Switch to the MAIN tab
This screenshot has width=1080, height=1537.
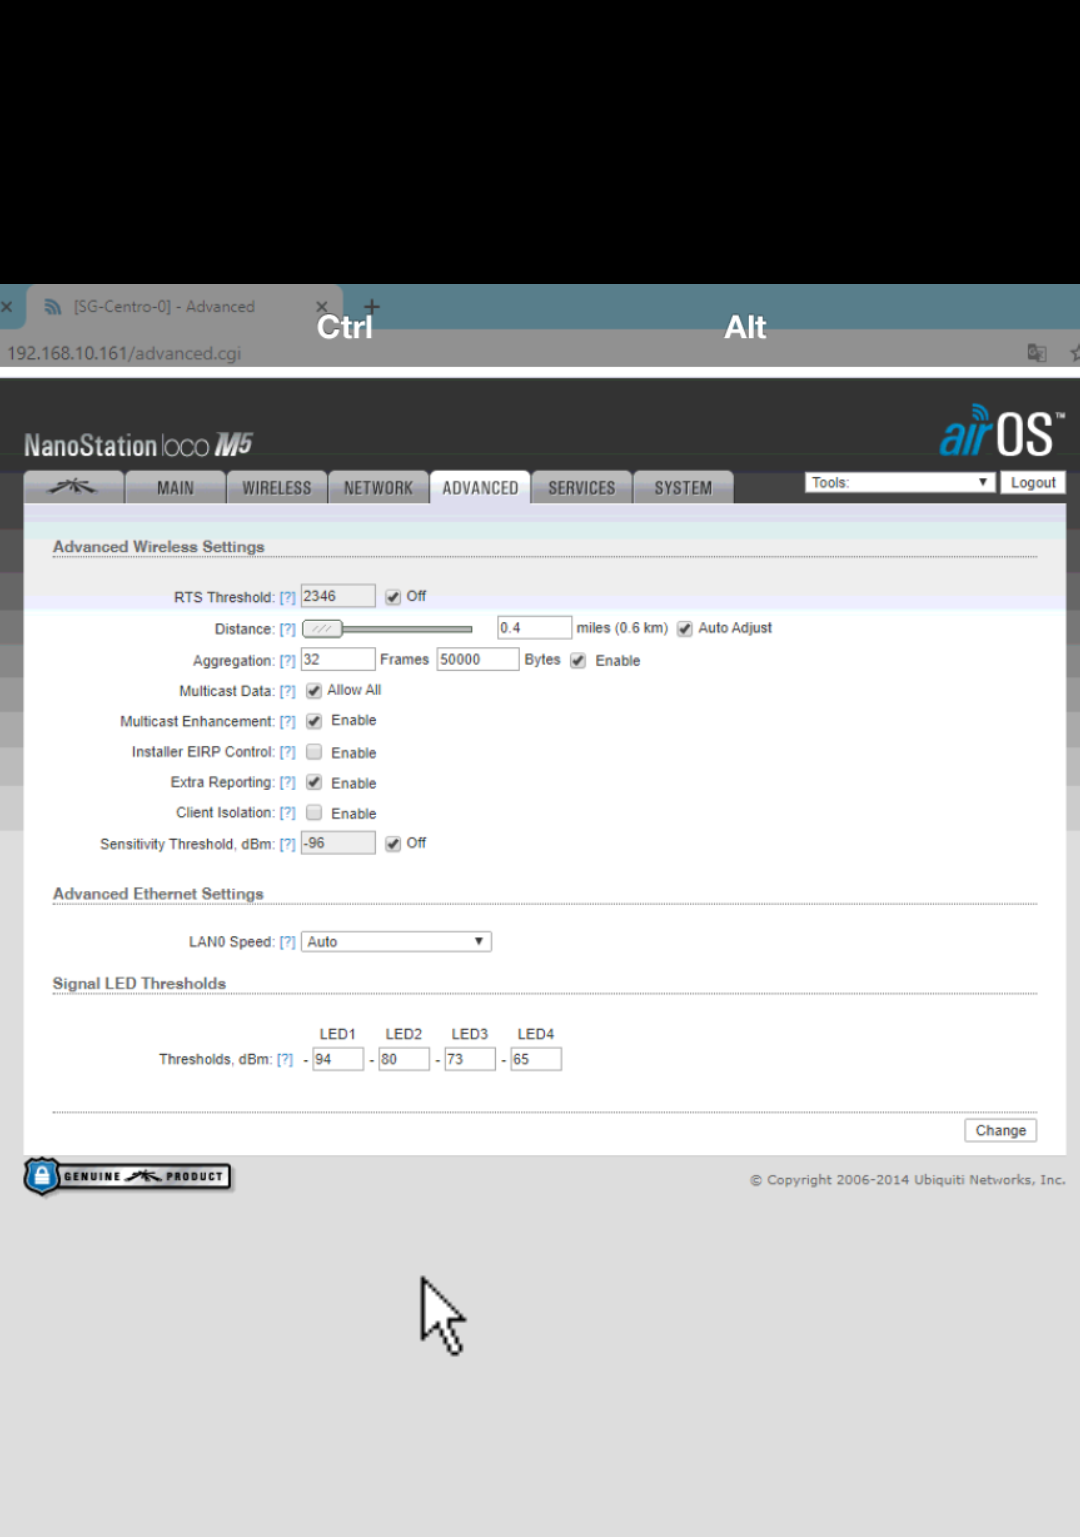pos(175,487)
